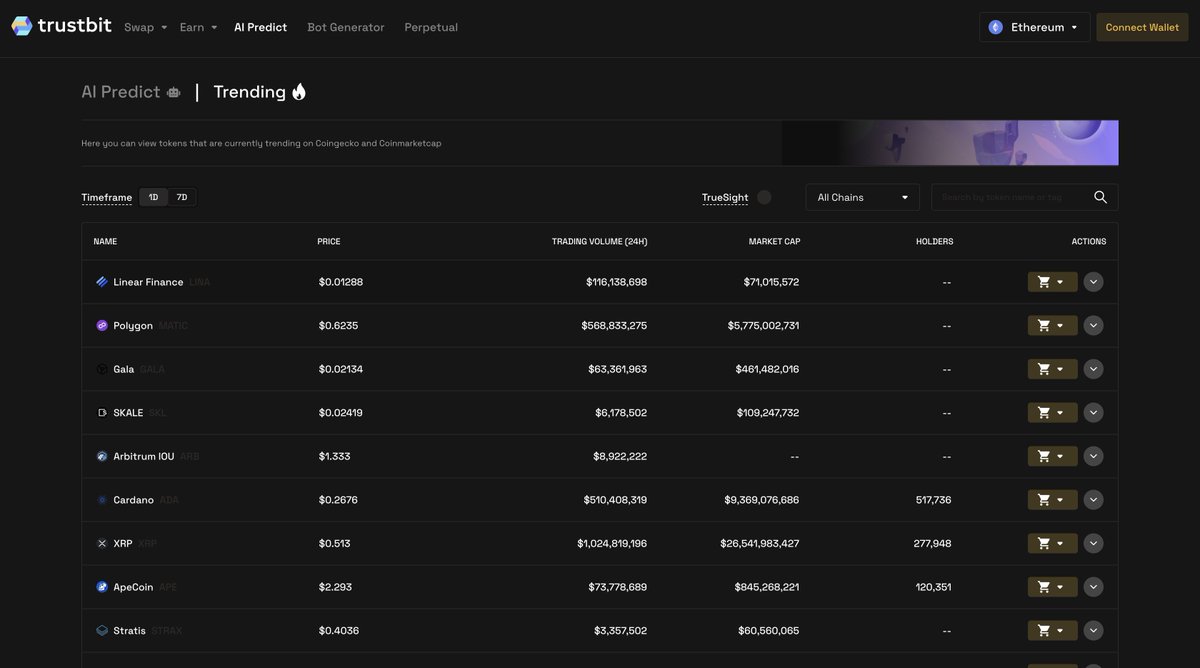Click the Name column header
Screen dimensions: 1200x668
(x=105, y=242)
